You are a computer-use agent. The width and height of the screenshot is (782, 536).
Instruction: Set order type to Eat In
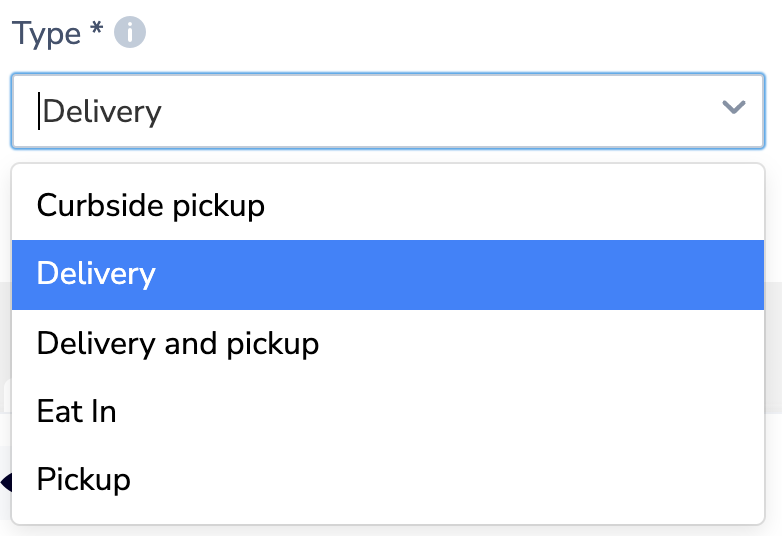coord(388,412)
